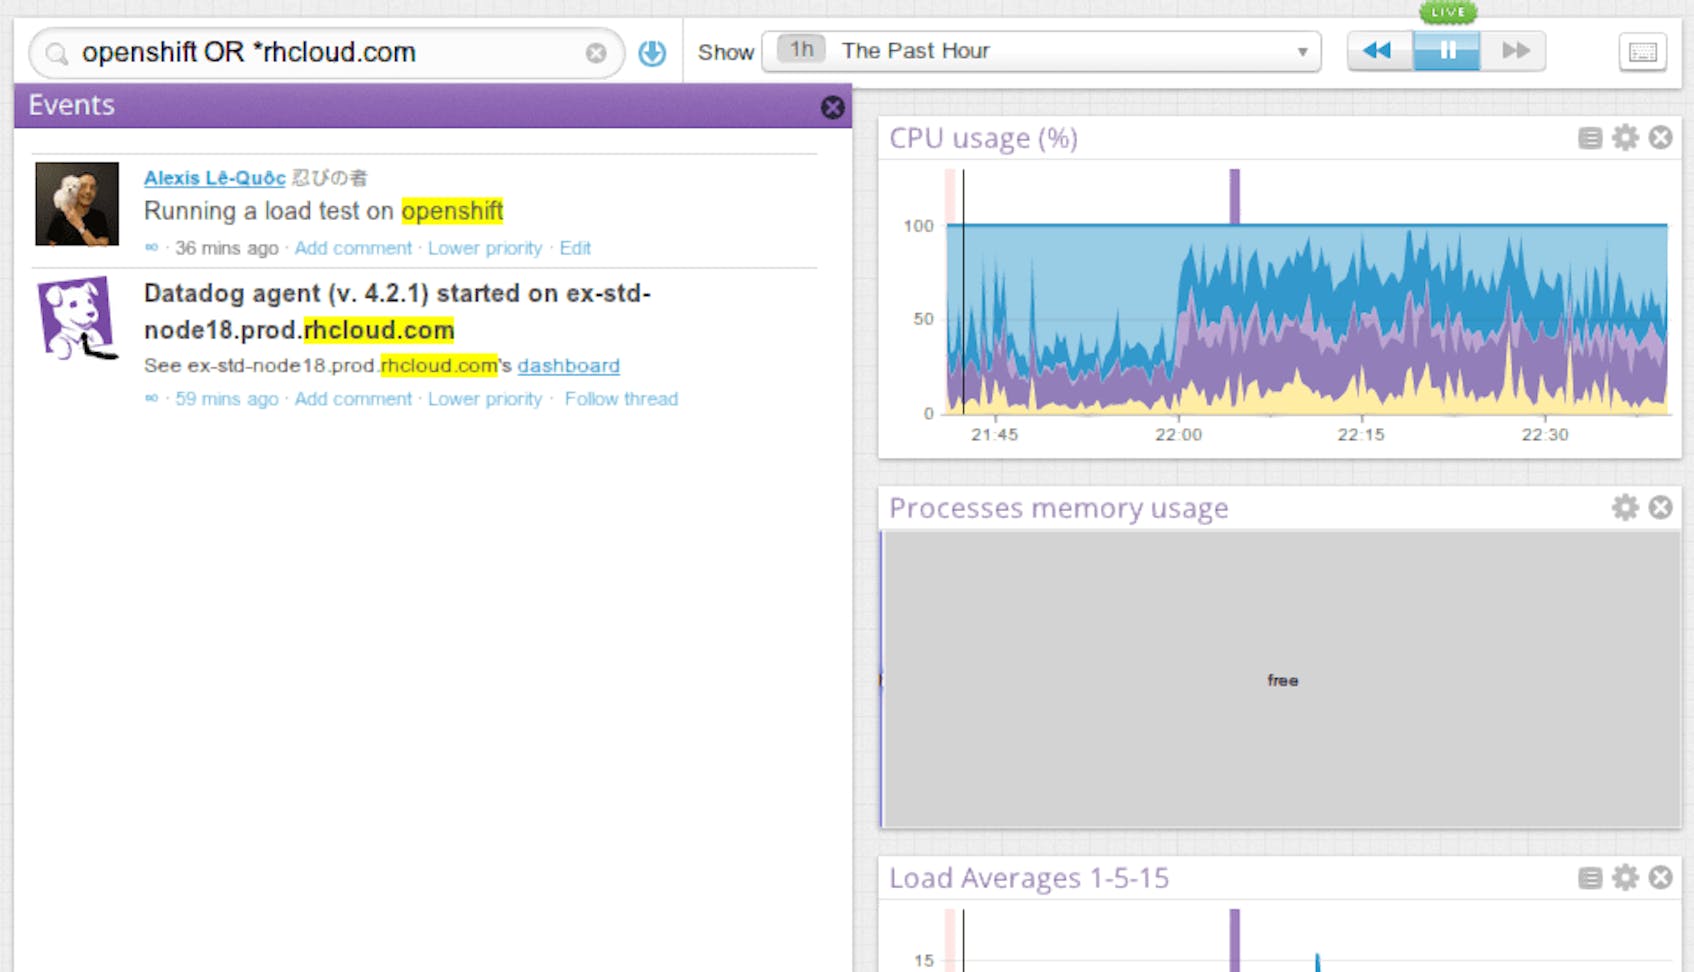Viewport: 1694px width, 972px height.
Task: Show the Load Averages graph legend
Action: 1588,878
